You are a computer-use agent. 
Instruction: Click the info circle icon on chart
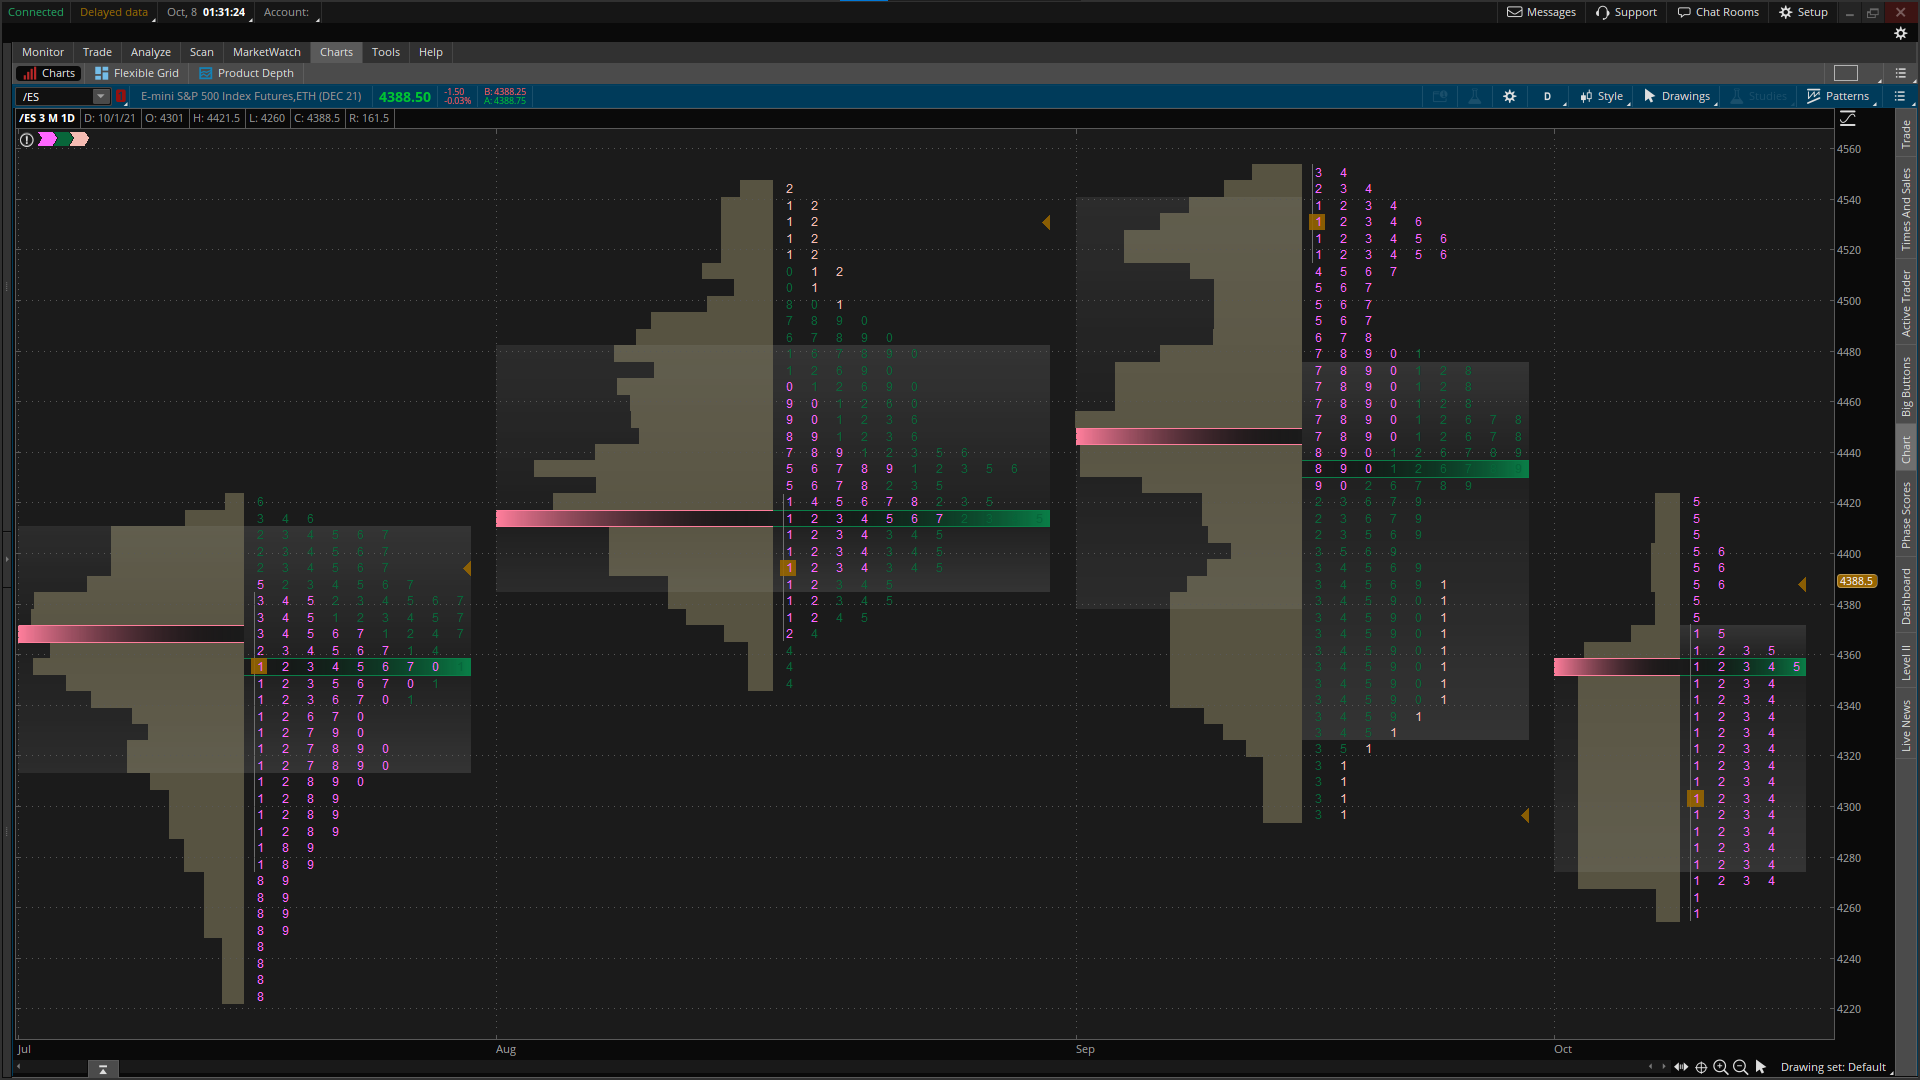coord(27,140)
